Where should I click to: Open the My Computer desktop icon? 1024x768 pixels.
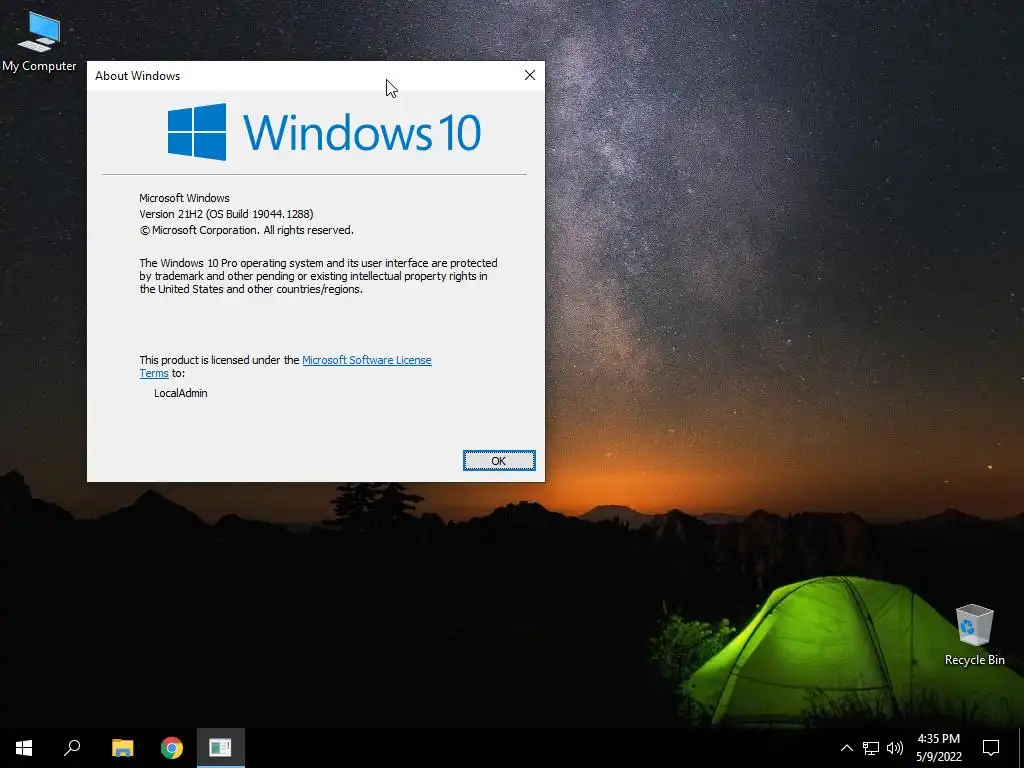tap(39, 41)
